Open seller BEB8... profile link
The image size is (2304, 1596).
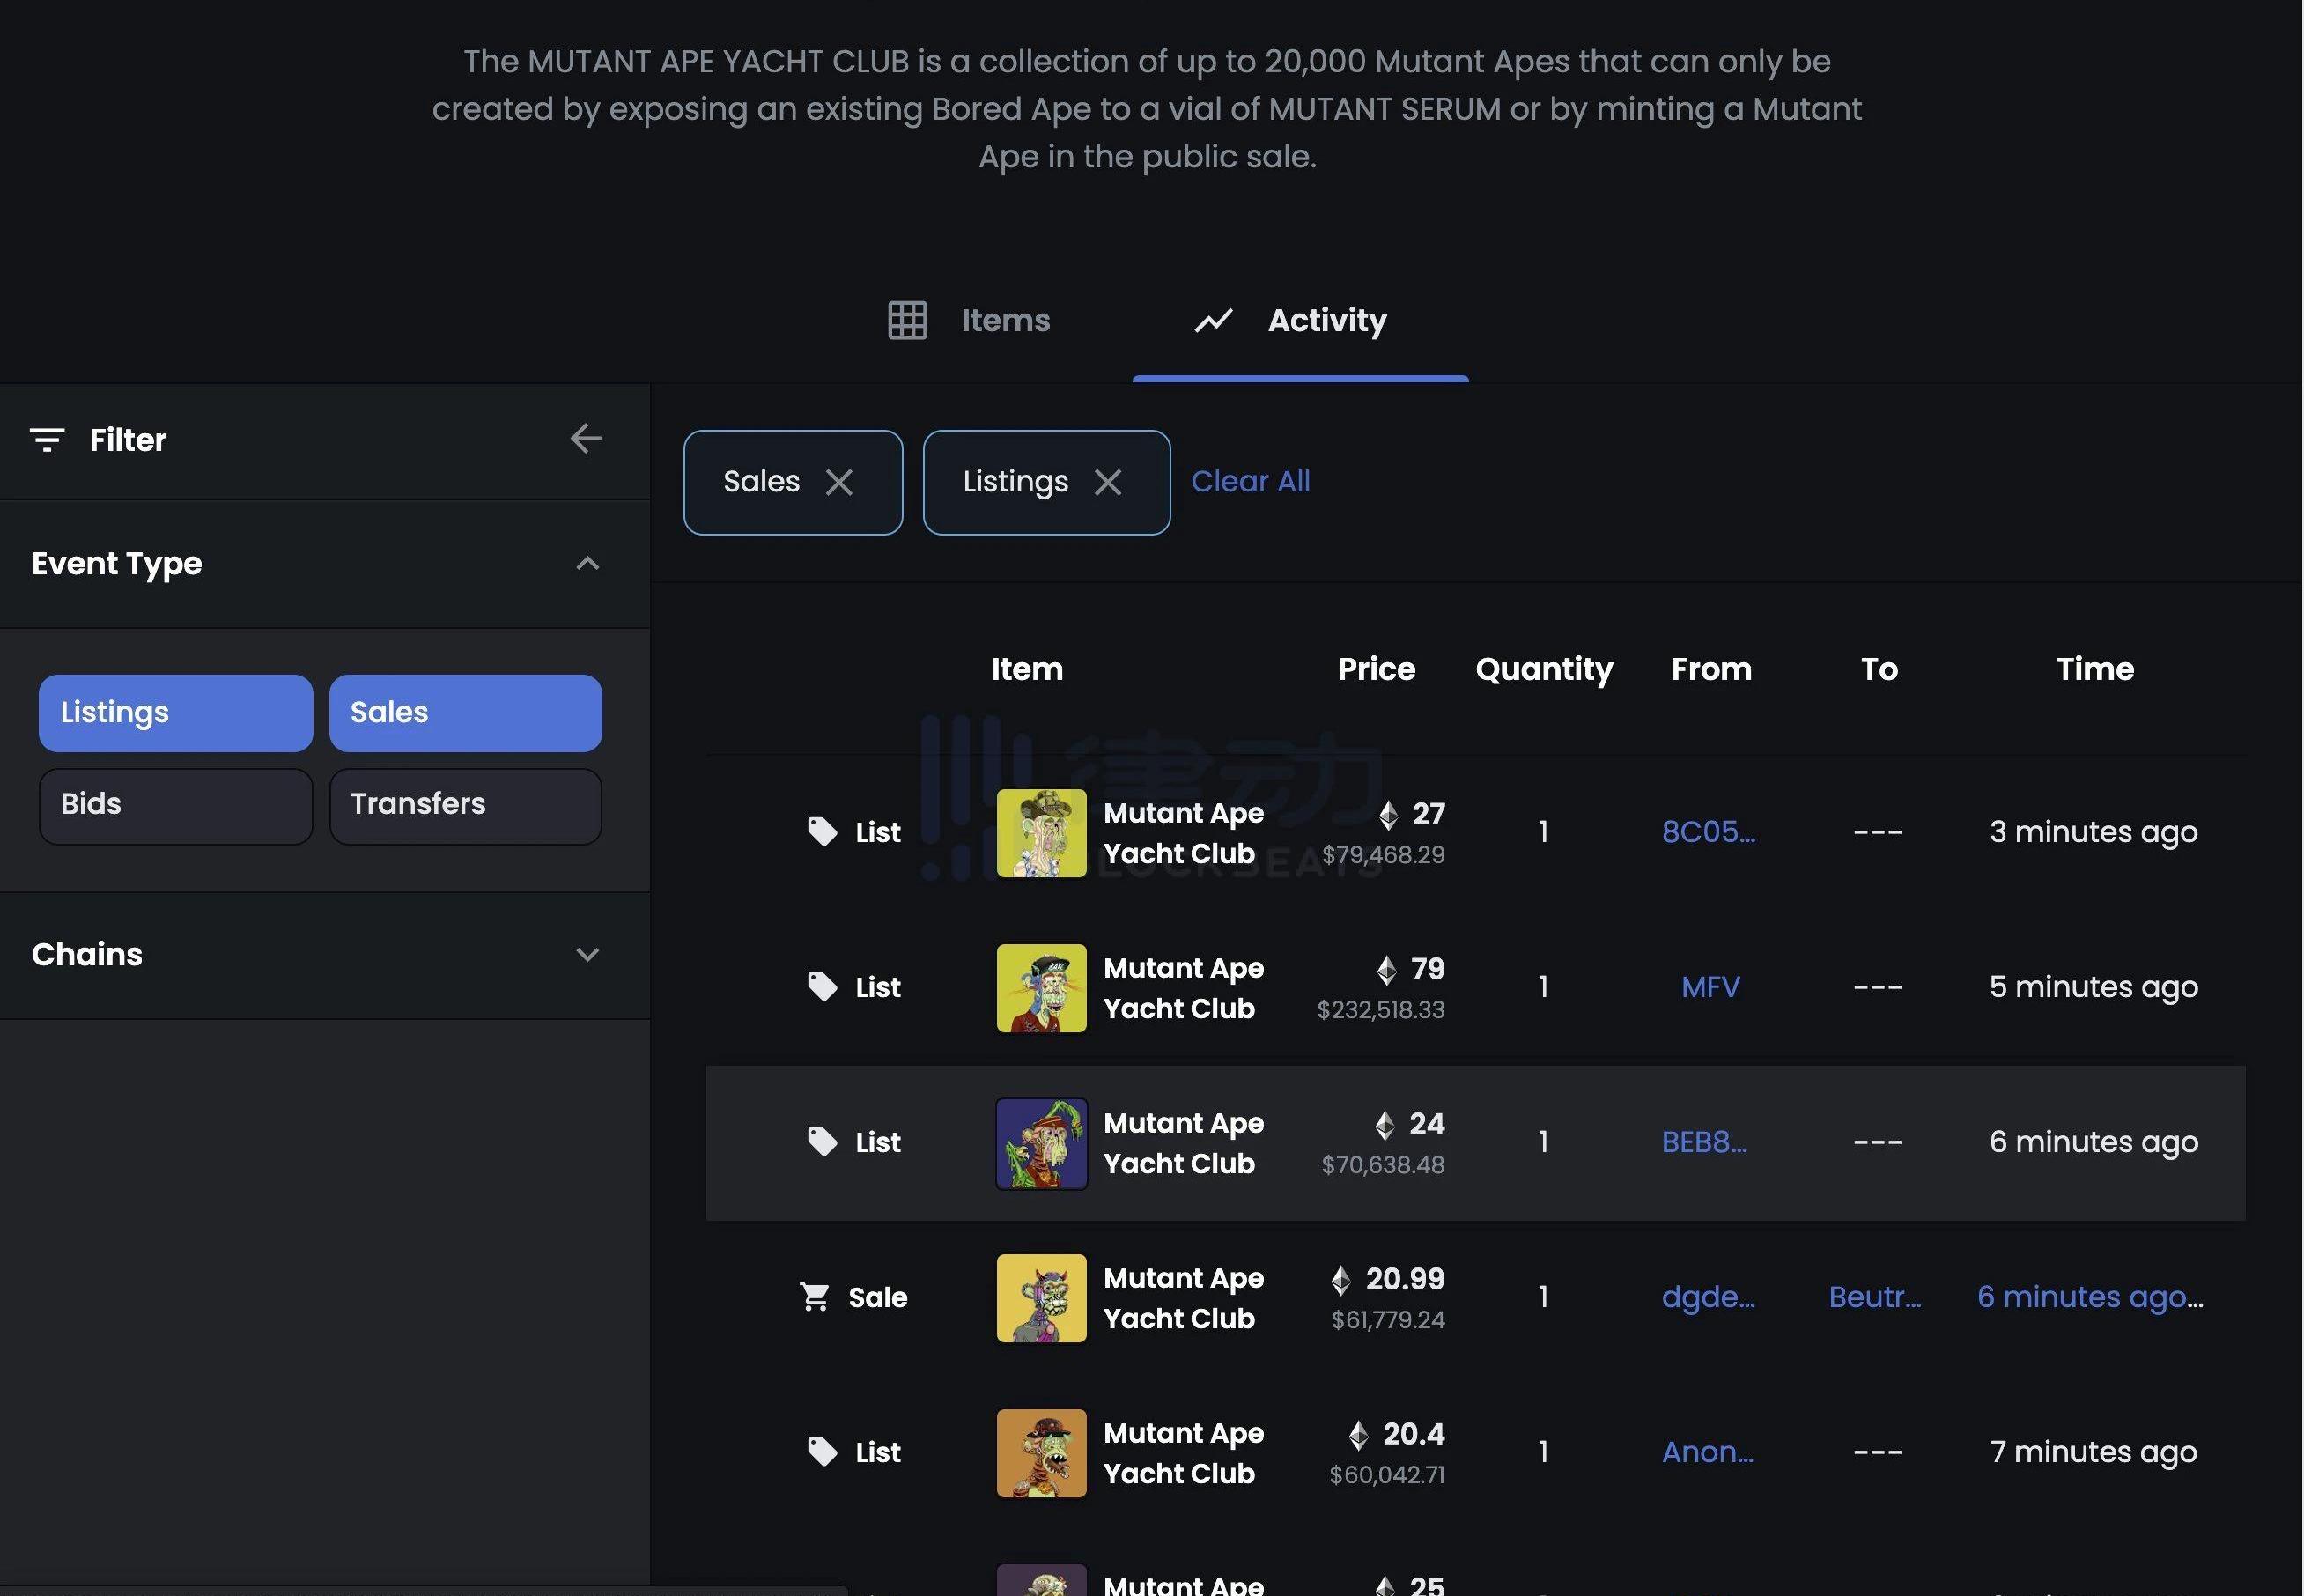tap(1704, 1142)
